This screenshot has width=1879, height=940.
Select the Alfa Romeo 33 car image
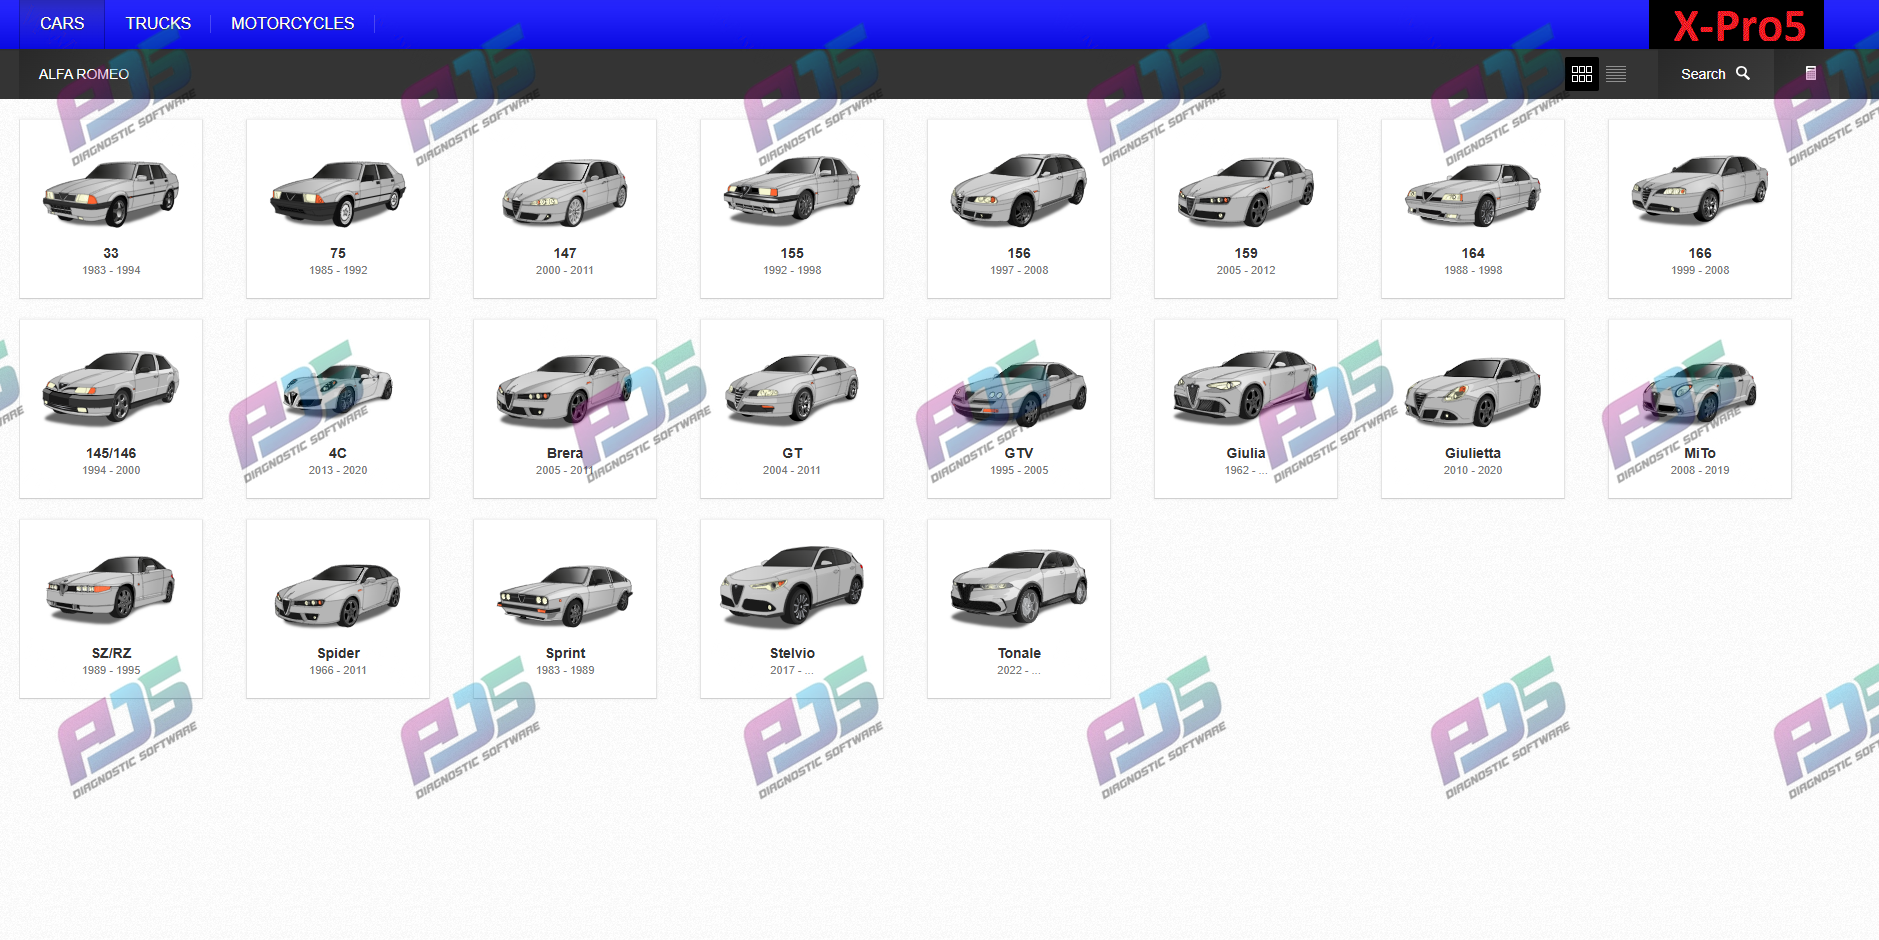coord(111,192)
